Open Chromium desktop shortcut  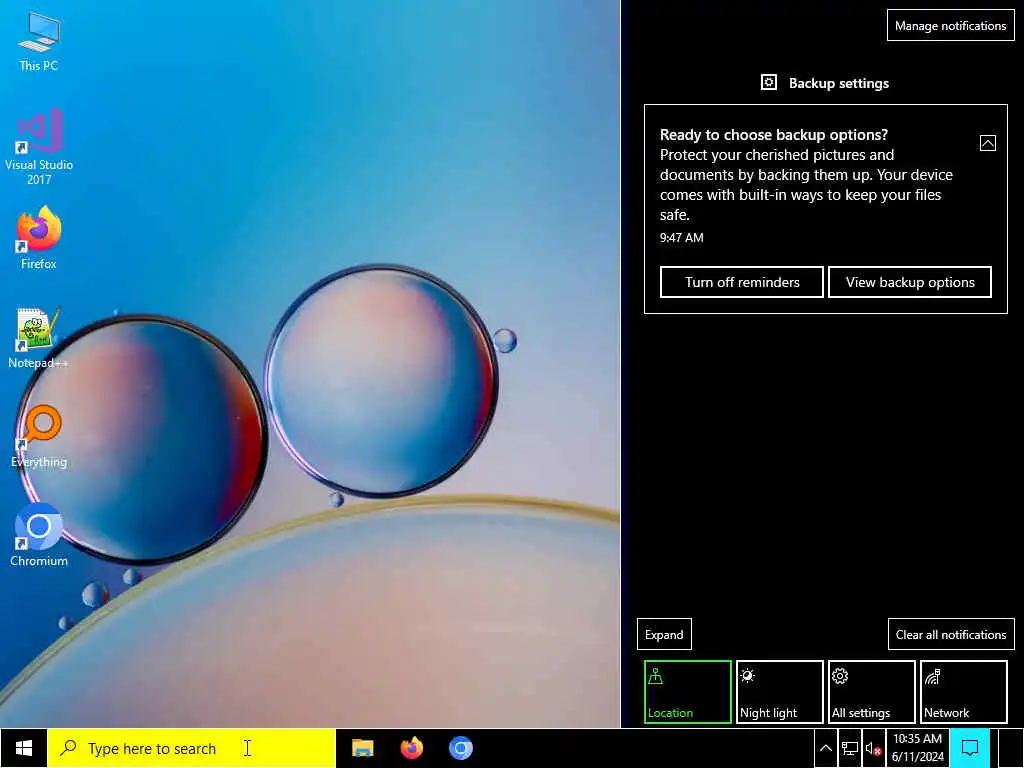point(39,536)
